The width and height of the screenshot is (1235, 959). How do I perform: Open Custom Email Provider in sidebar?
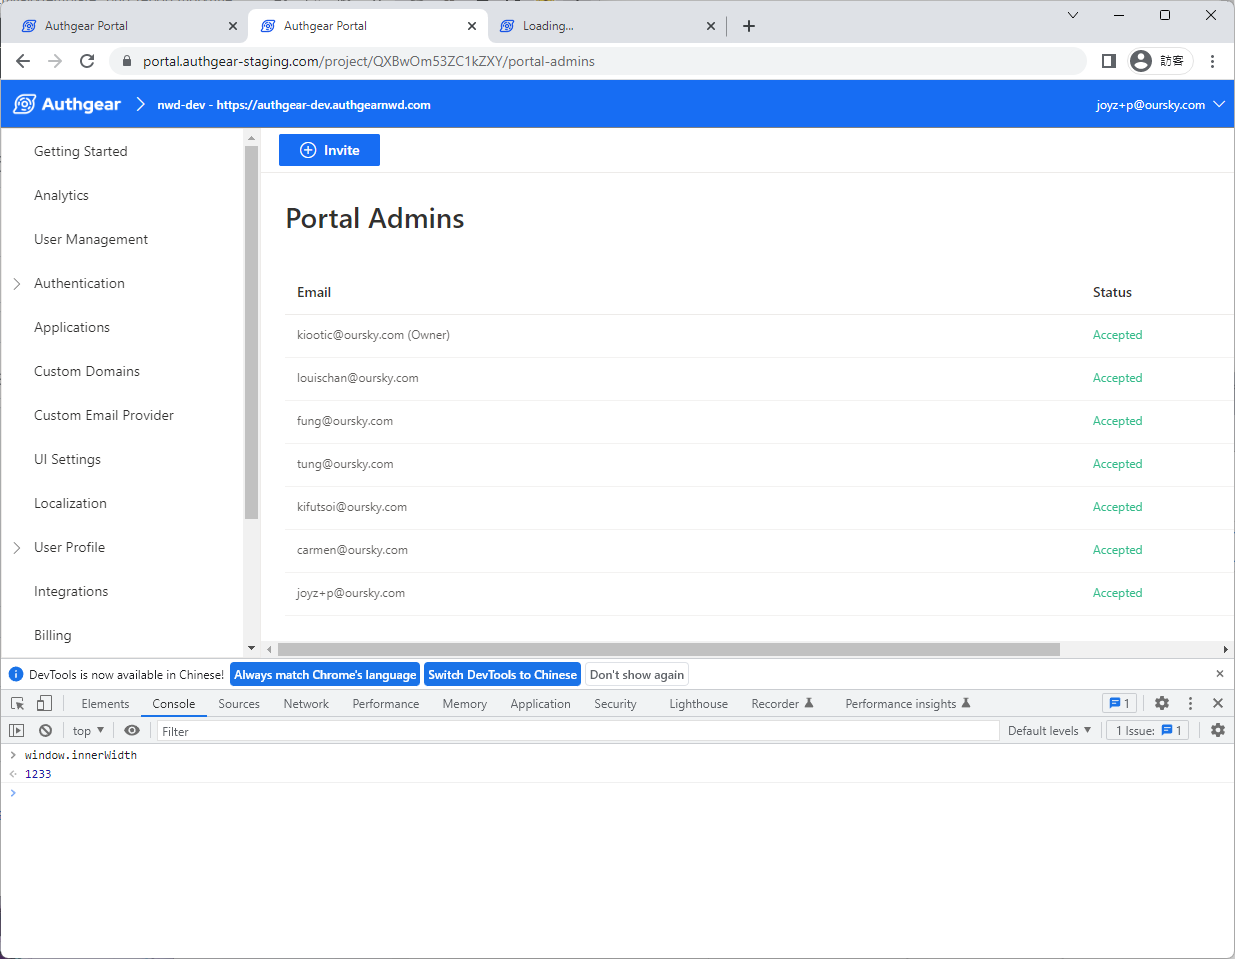104,415
